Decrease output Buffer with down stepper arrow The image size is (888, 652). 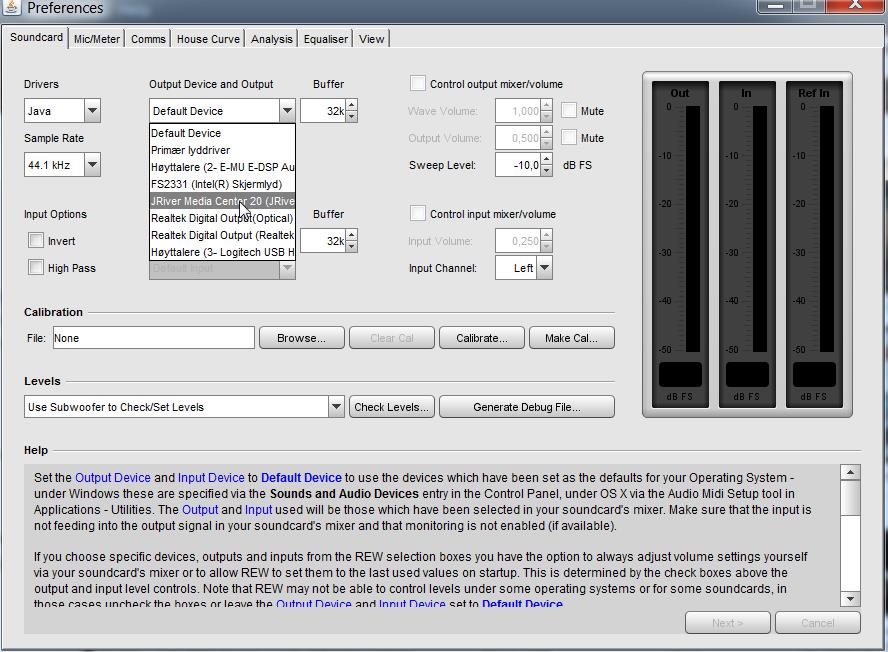[351, 116]
